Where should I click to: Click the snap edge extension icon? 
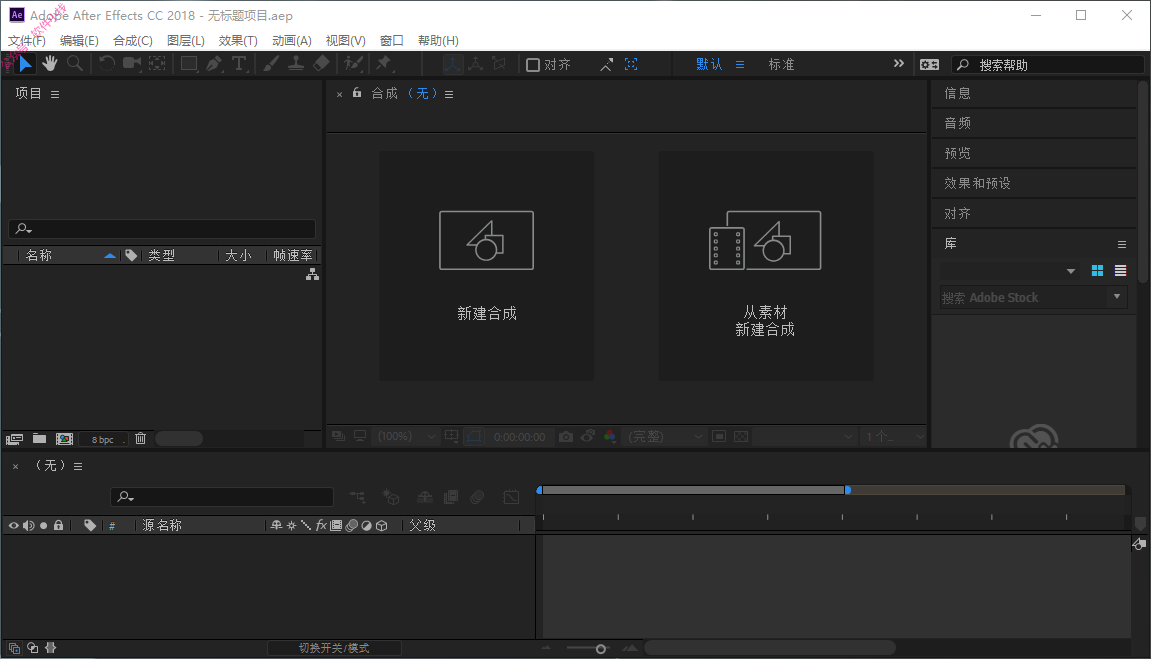[606, 65]
